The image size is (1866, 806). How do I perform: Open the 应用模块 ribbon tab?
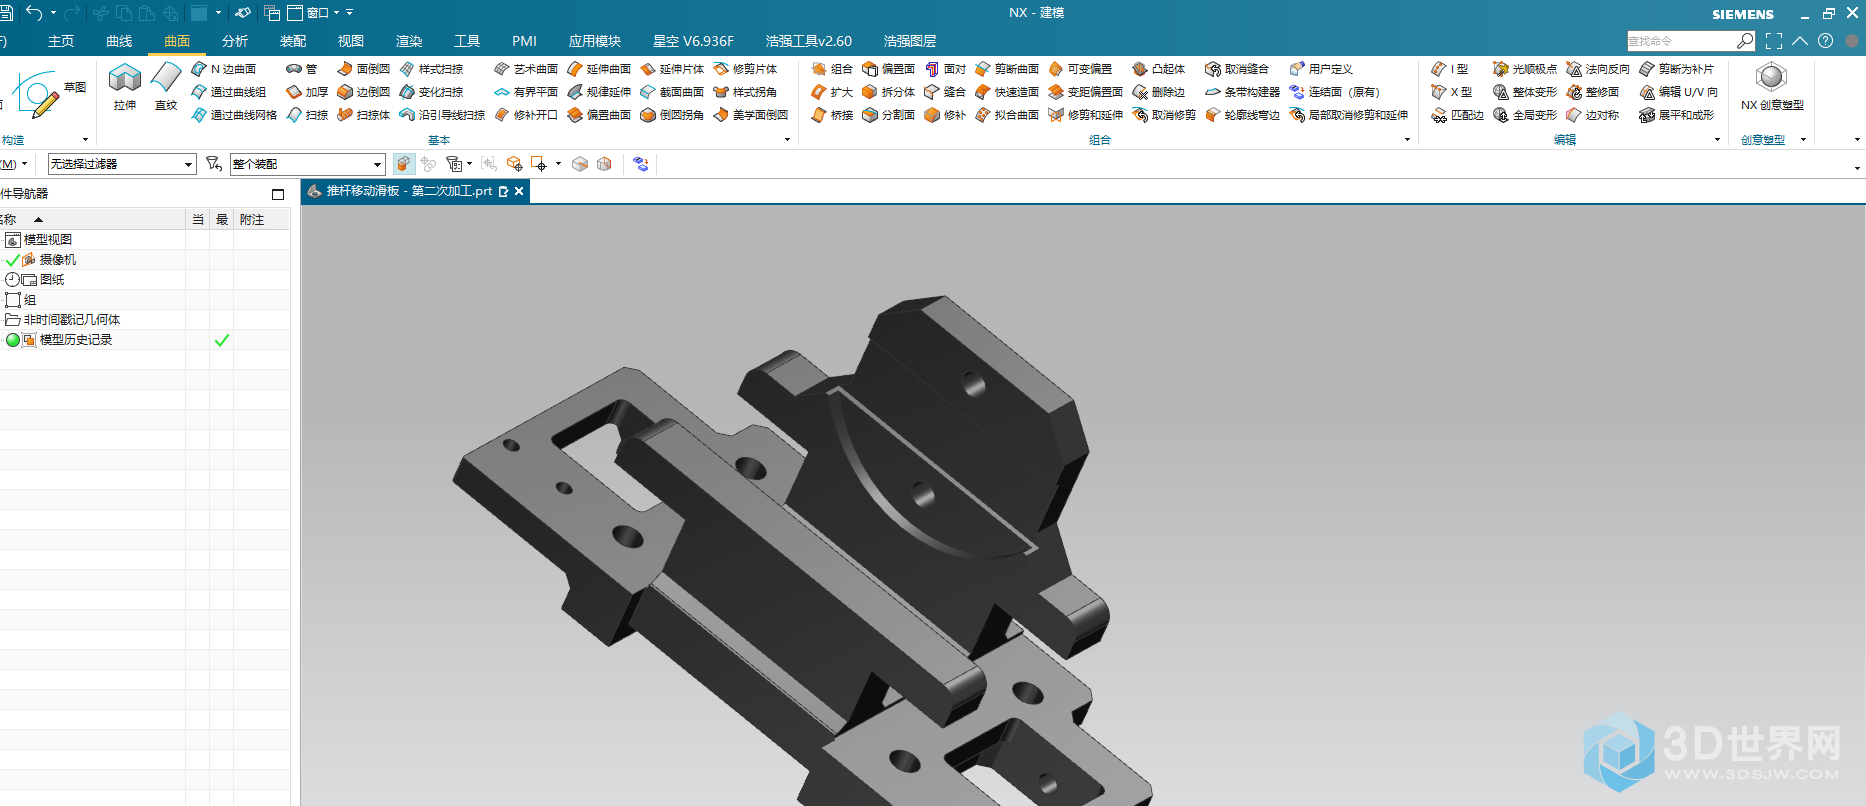point(595,41)
